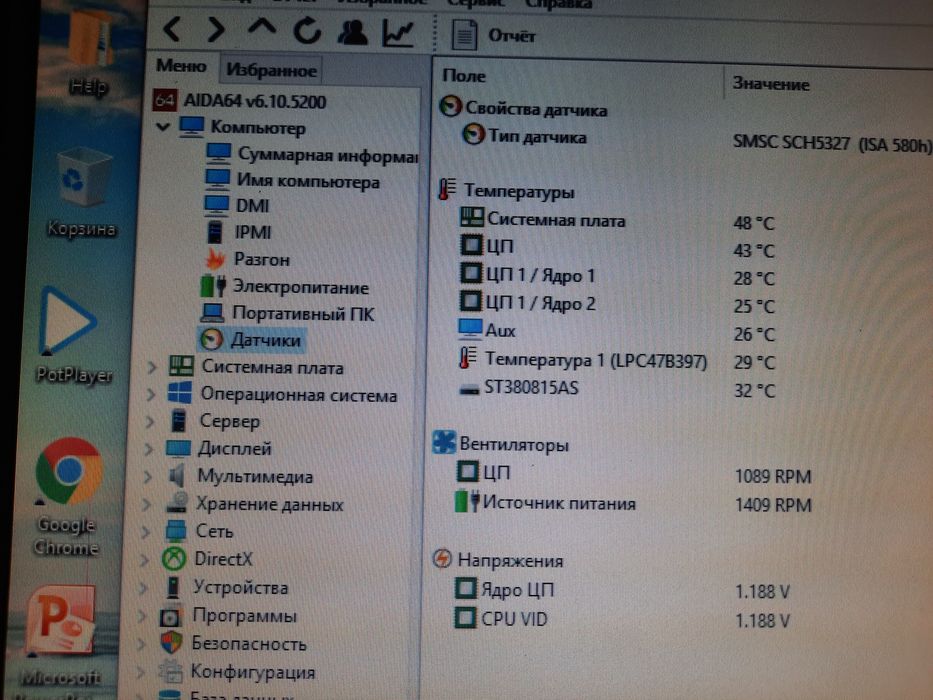Collapse the Компьютер tree node
Viewport: 933px width, 700px height.
point(163,126)
